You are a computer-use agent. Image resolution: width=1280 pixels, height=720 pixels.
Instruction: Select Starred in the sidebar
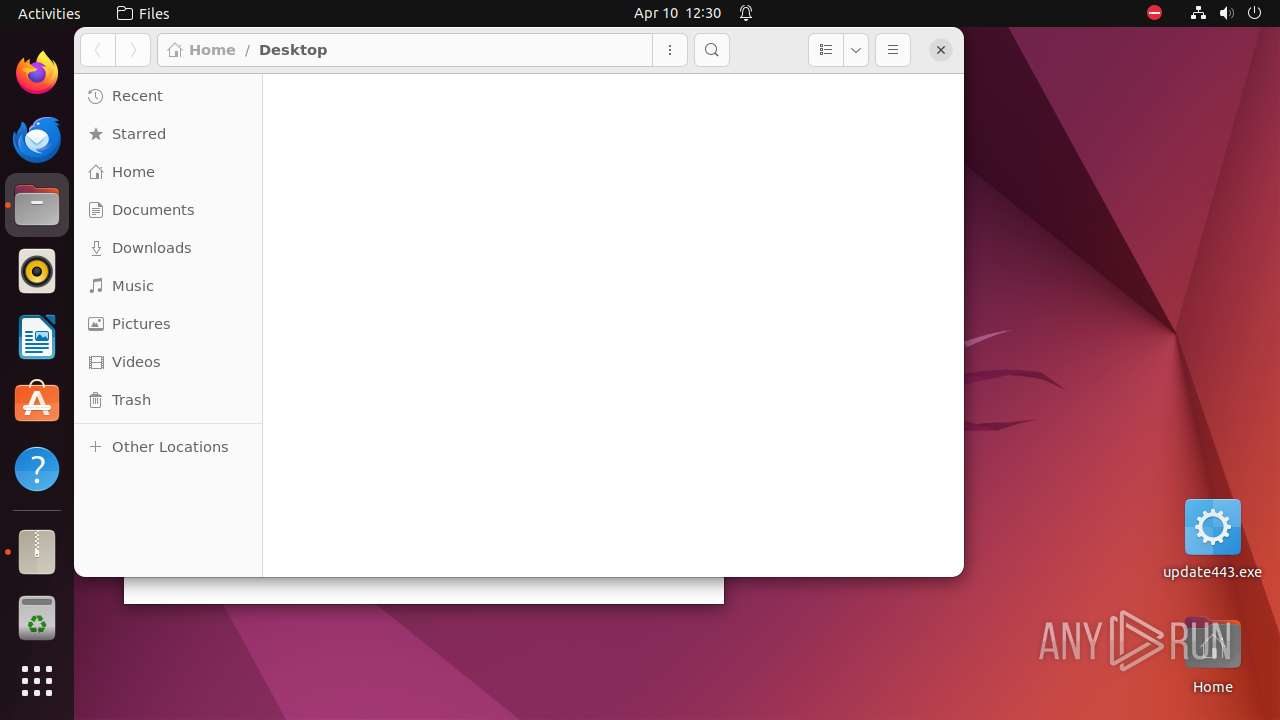pos(168,134)
